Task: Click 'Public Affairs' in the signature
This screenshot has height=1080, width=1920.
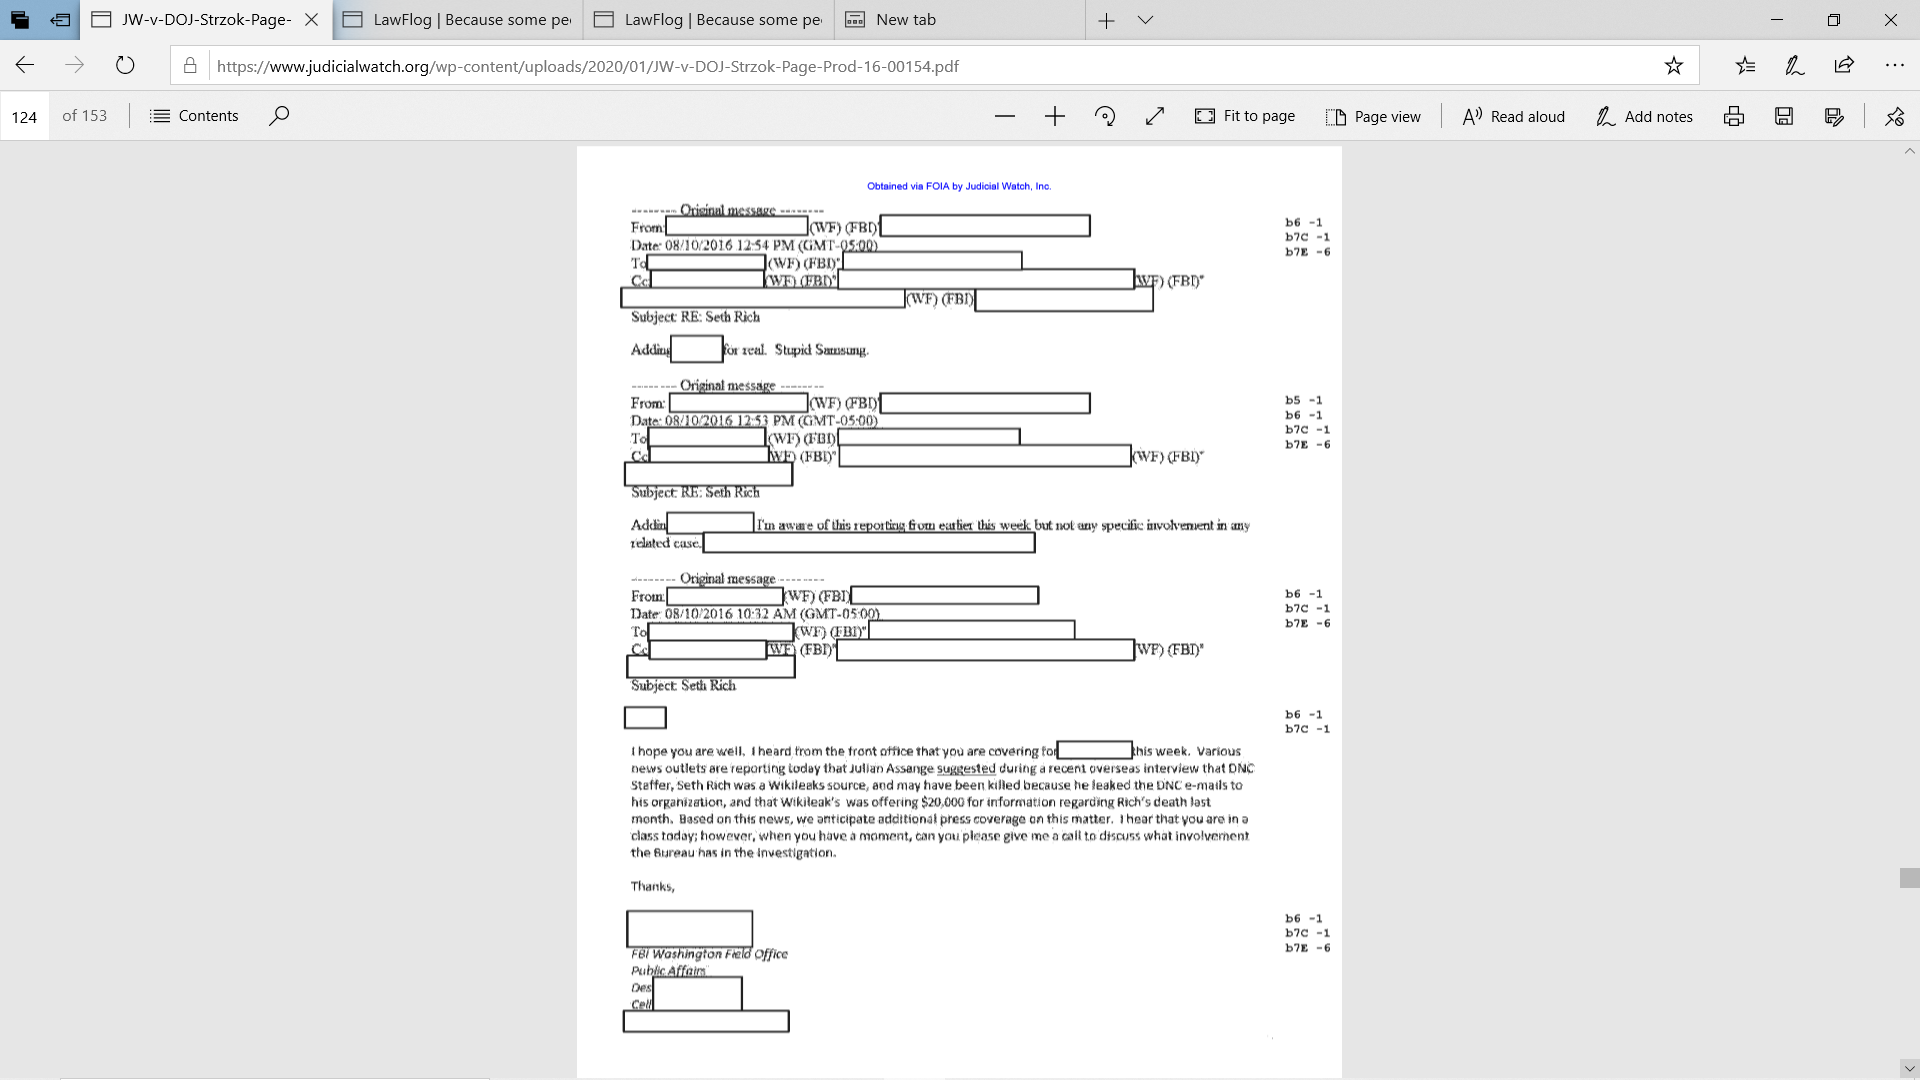Action: point(668,971)
